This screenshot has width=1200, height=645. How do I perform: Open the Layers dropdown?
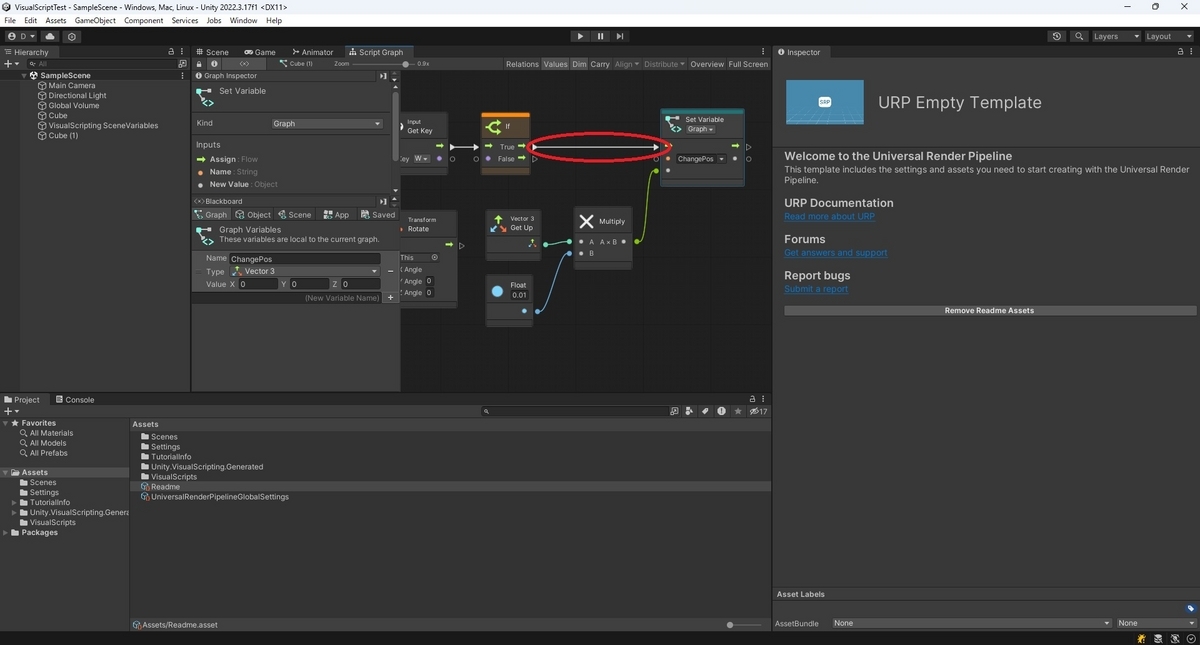click(x=1116, y=36)
